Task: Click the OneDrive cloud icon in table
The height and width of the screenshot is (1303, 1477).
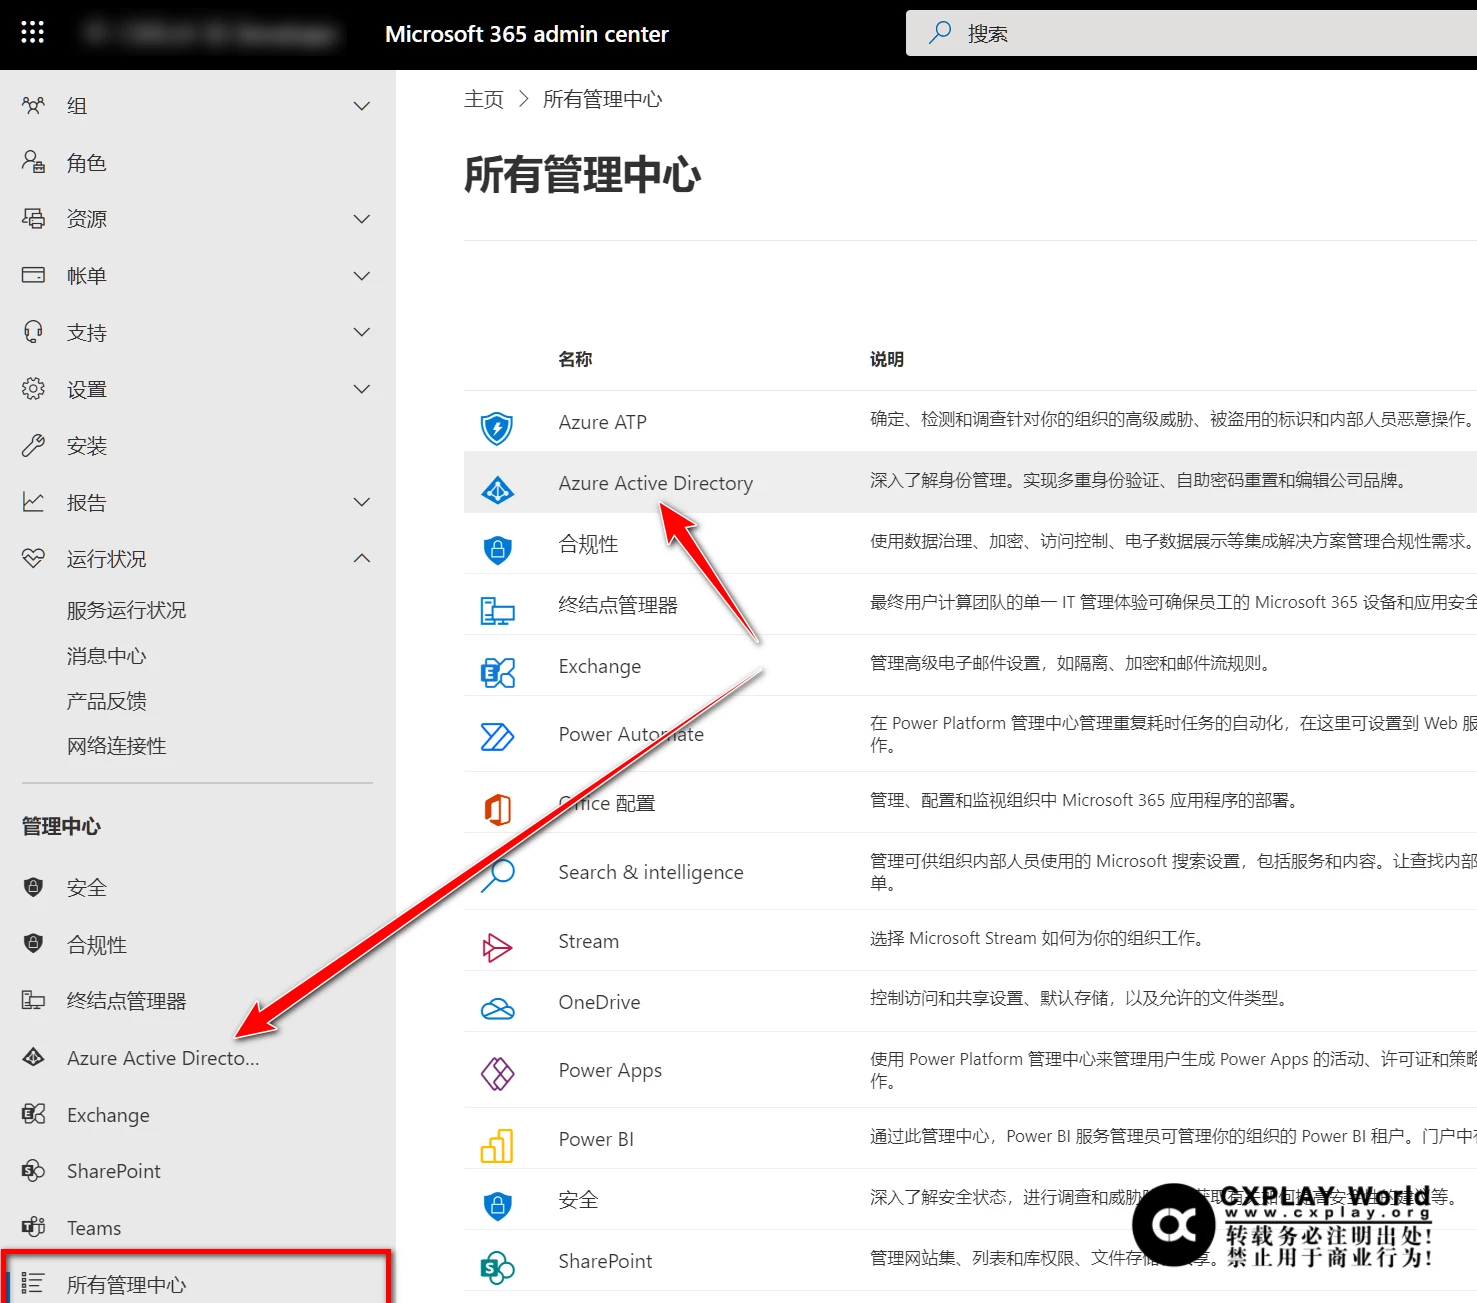Action: pos(497,1010)
